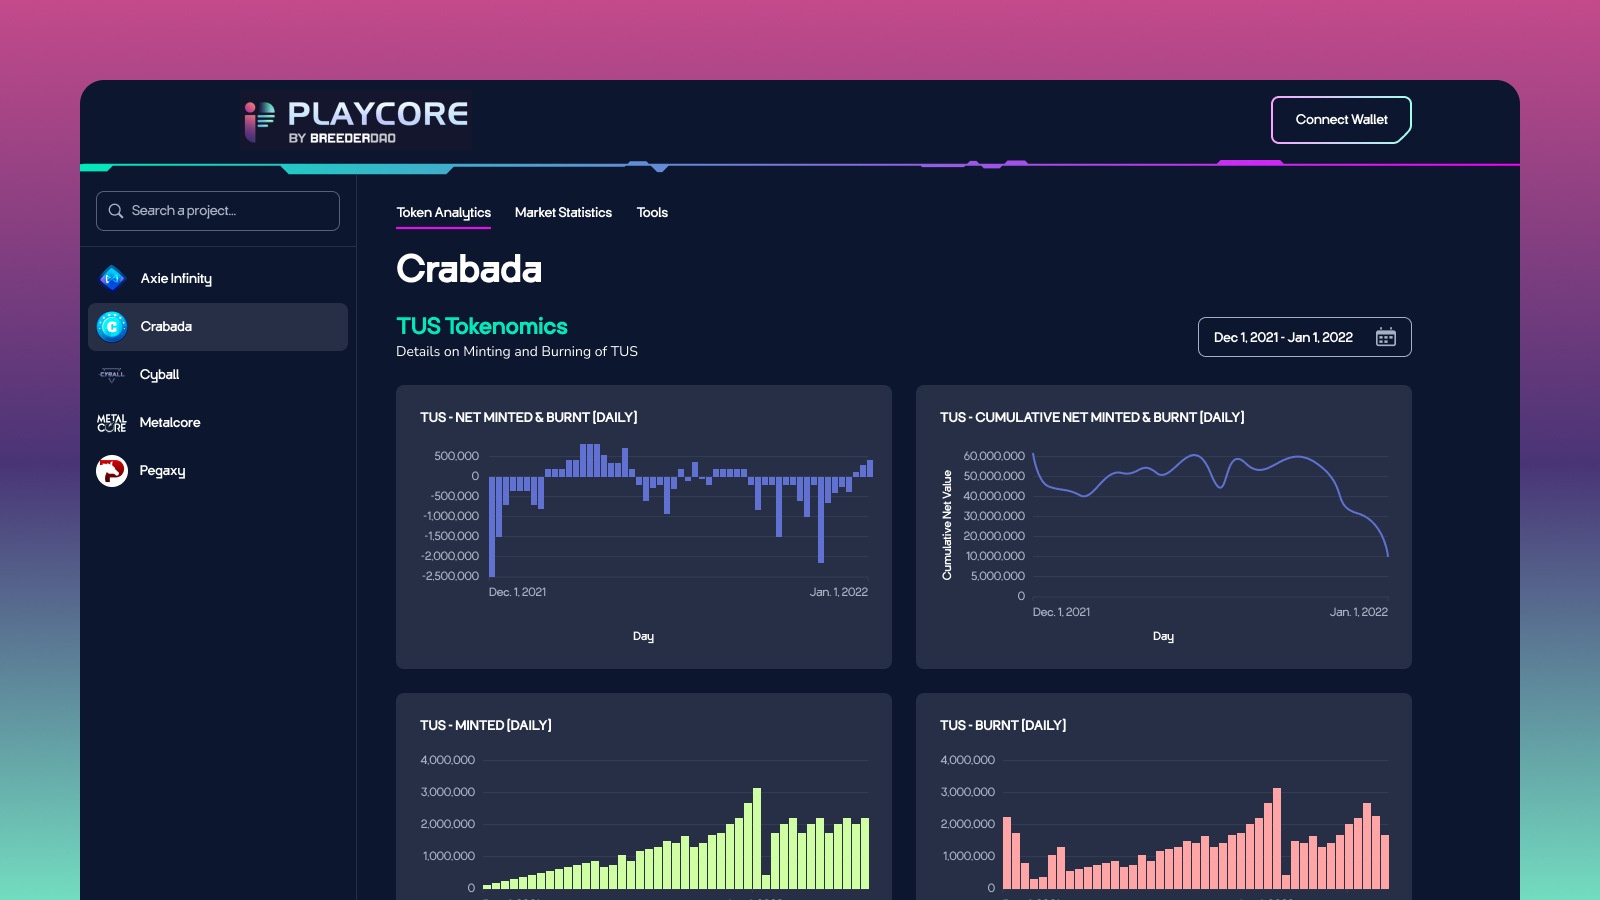Click the TUS - CUMULATIVE NET MINTED & BURNT title

click(x=1092, y=418)
